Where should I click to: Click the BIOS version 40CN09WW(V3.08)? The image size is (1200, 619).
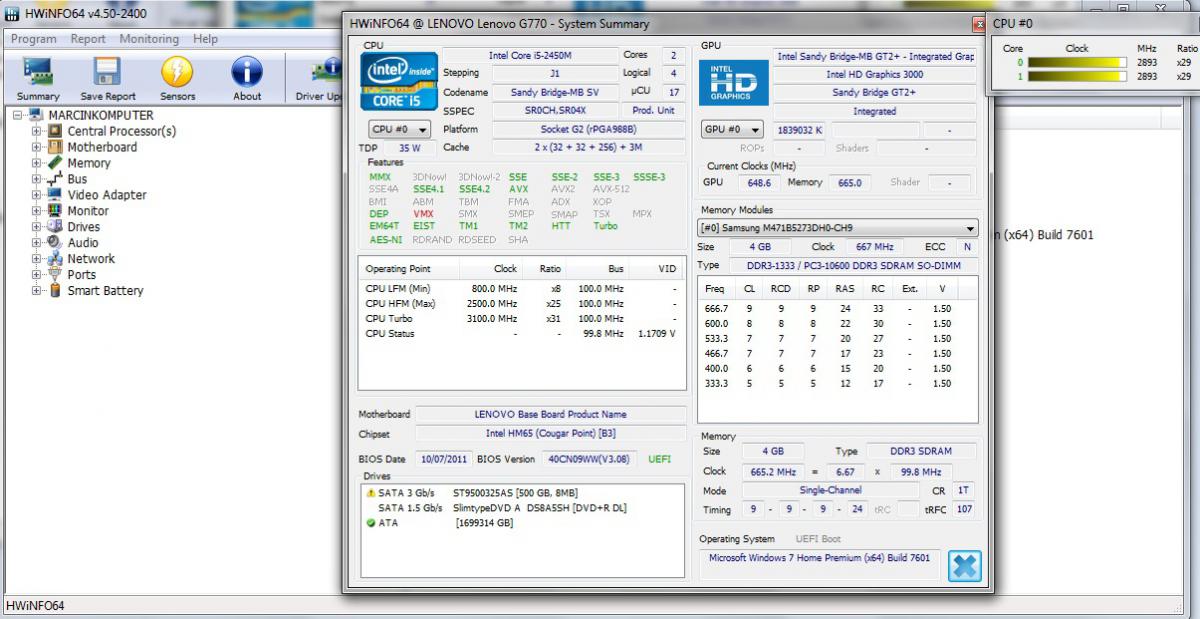tap(589, 459)
